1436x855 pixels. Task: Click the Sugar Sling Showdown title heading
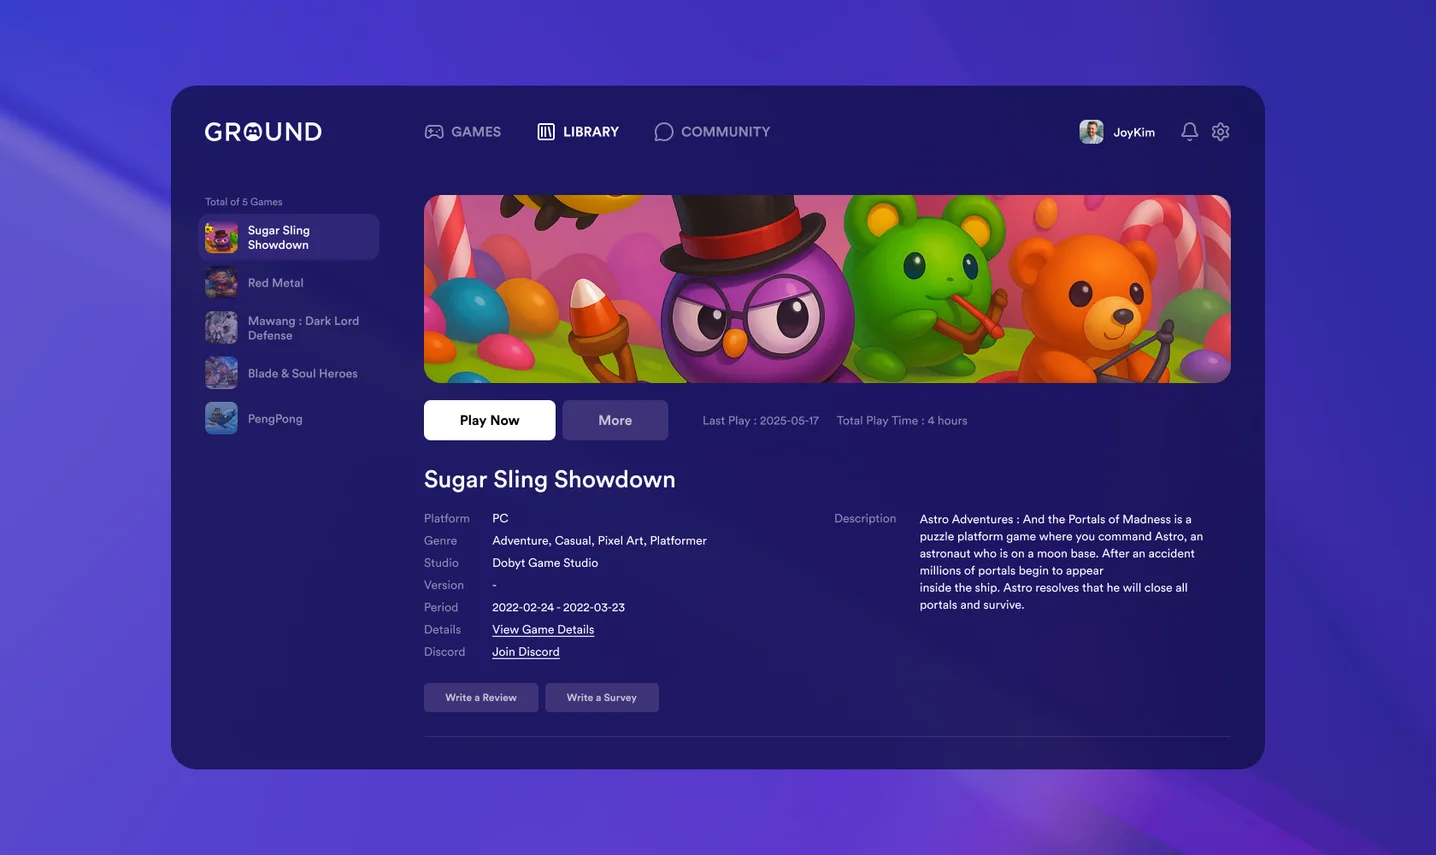tap(550, 480)
